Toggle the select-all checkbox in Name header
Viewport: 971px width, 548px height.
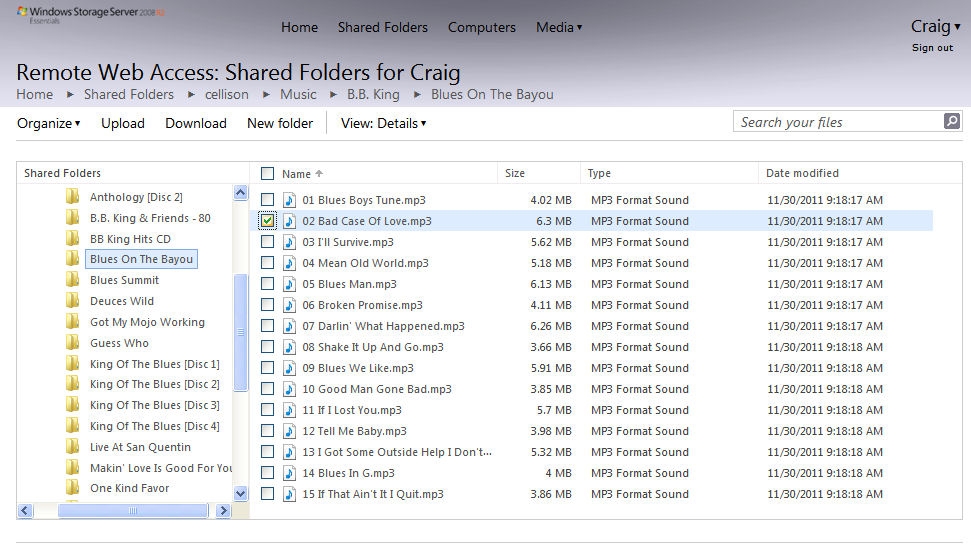point(268,173)
